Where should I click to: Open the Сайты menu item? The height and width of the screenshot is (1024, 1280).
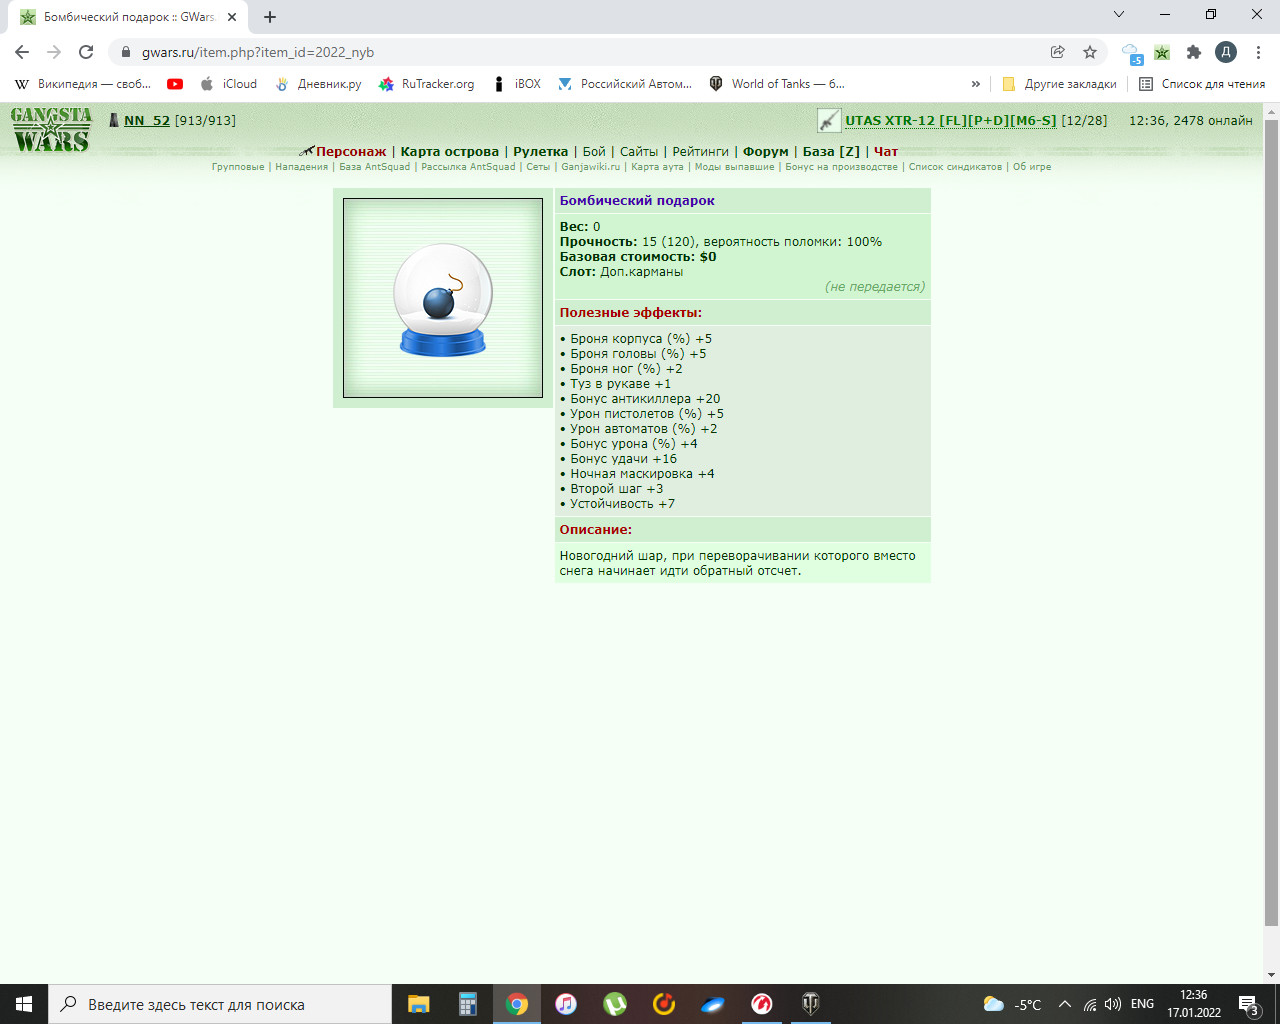point(639,152)
